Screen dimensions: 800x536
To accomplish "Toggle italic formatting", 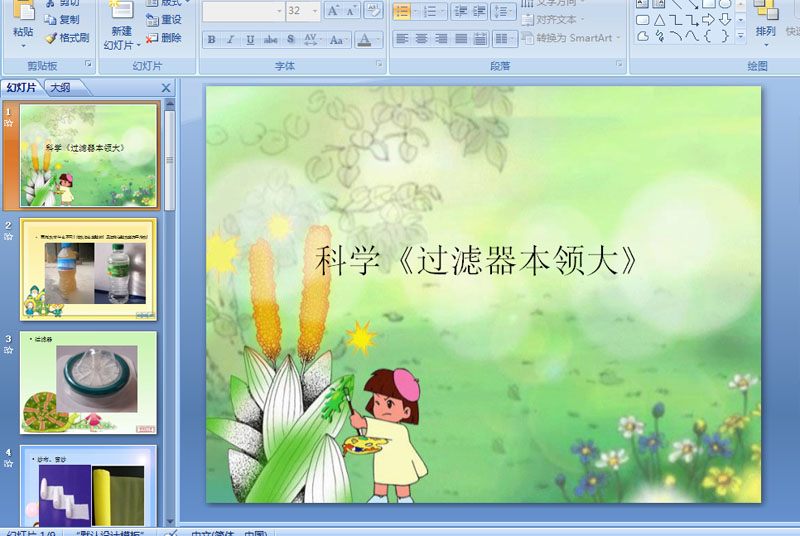I will [231, 40].
